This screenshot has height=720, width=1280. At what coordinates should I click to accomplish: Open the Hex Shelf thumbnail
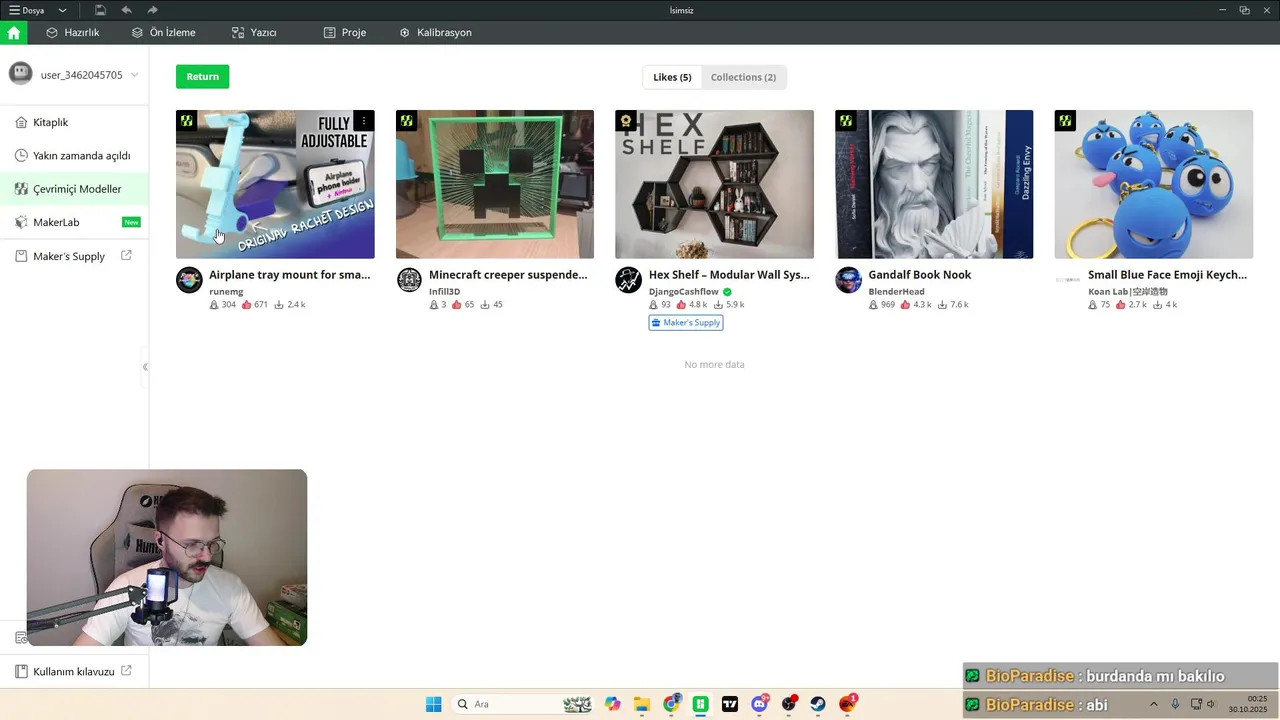pyautogui.click(x=714, y=184)
